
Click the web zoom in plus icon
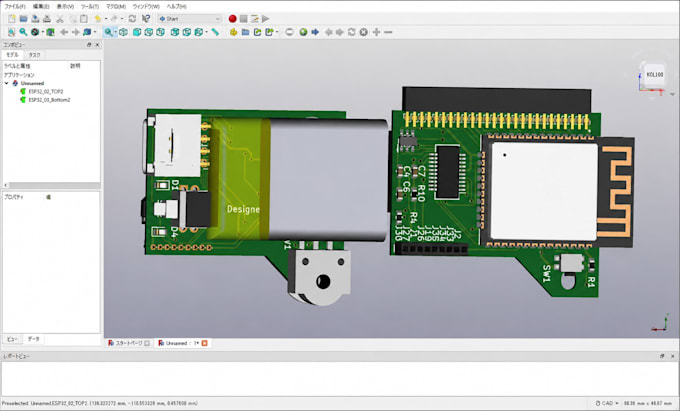point(376,32)
